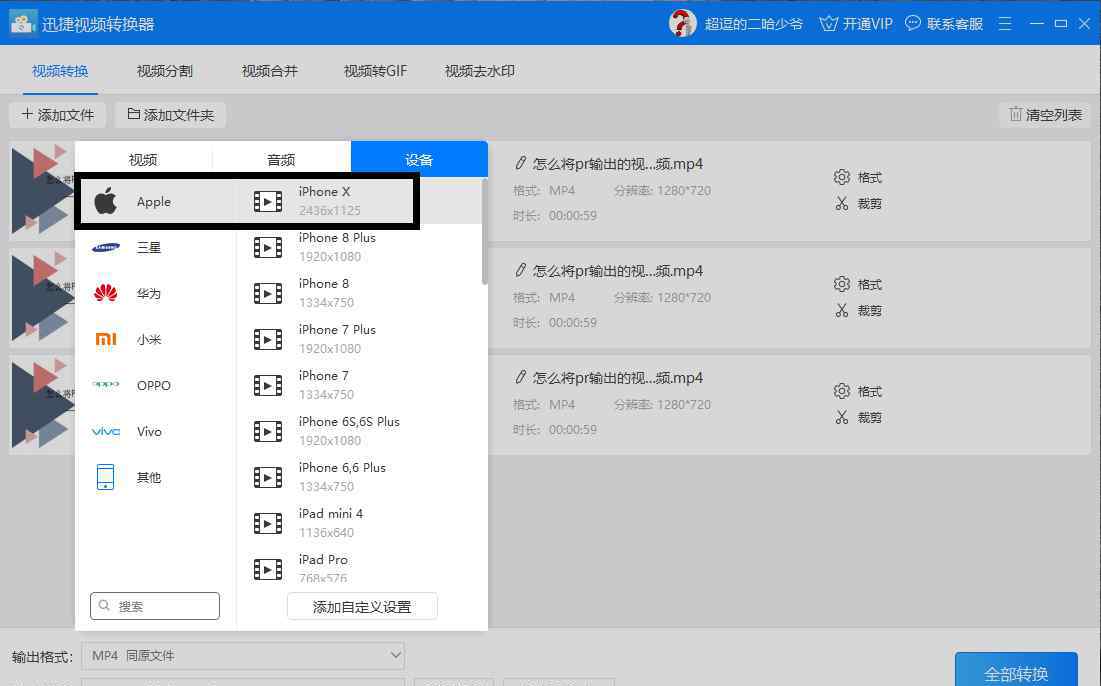Open the 输出格式 MP4 dropdown
The height and width of the screenshot is (686, 1101).
(x=243, y=656)
